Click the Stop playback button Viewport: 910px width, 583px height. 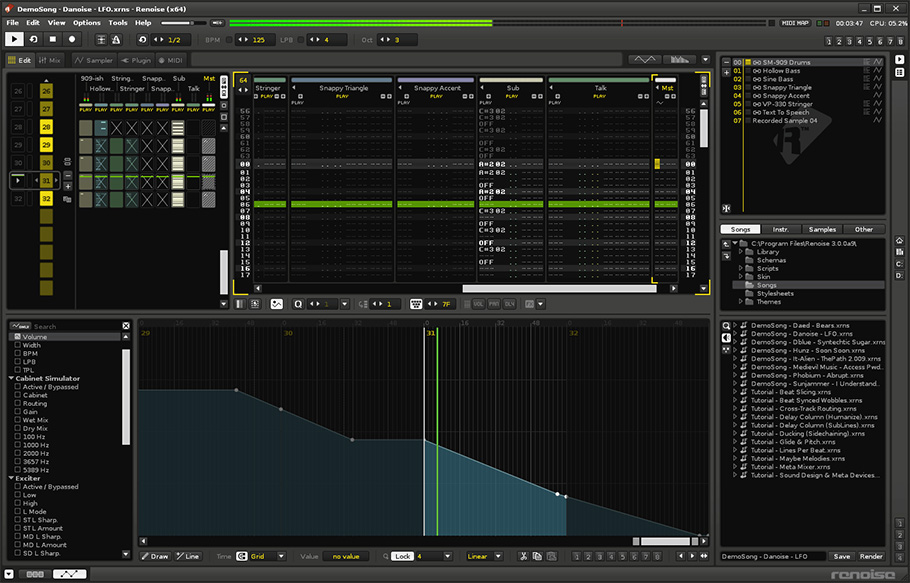[53, 39]
